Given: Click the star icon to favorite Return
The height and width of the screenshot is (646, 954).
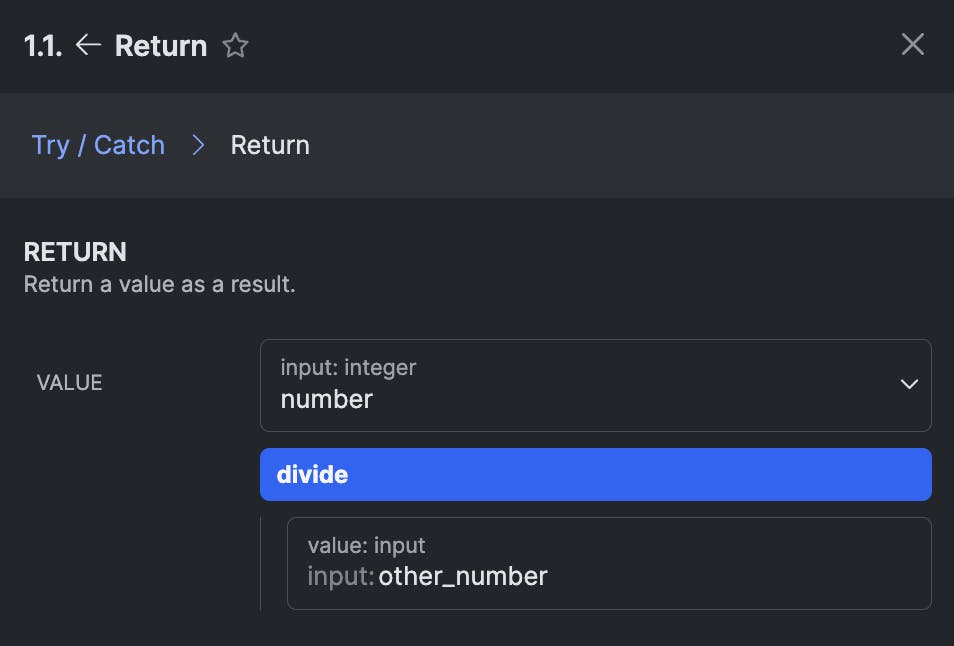Looking at the screenshot, I should coord(235,46).
